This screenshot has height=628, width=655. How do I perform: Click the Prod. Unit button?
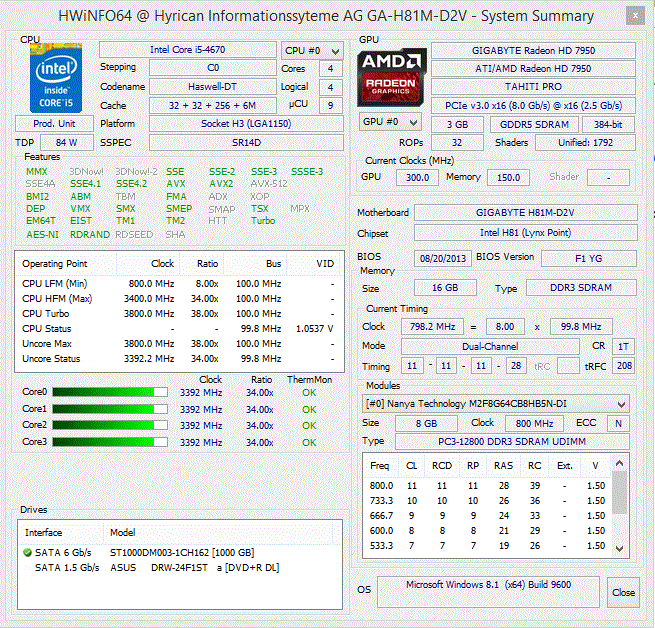[54, 124]
